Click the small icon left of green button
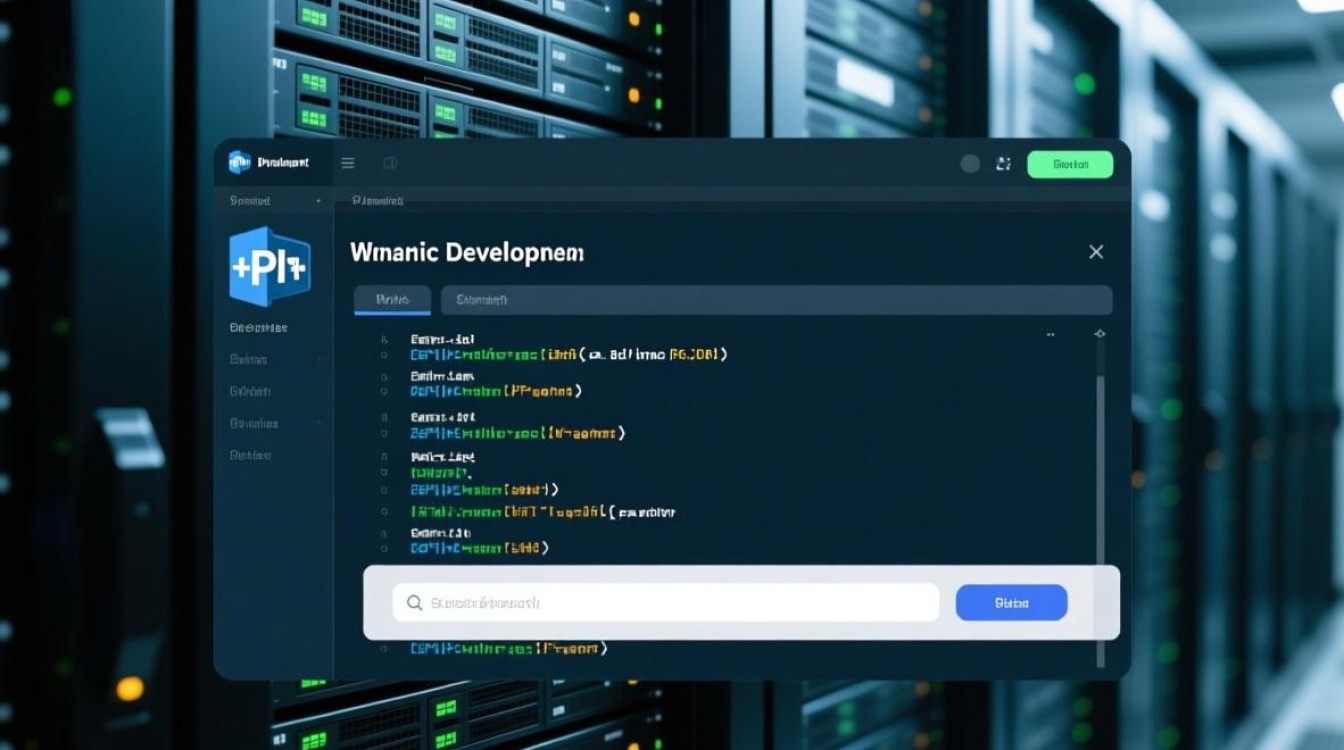The image size is (1344, 750). [1003, 164]
